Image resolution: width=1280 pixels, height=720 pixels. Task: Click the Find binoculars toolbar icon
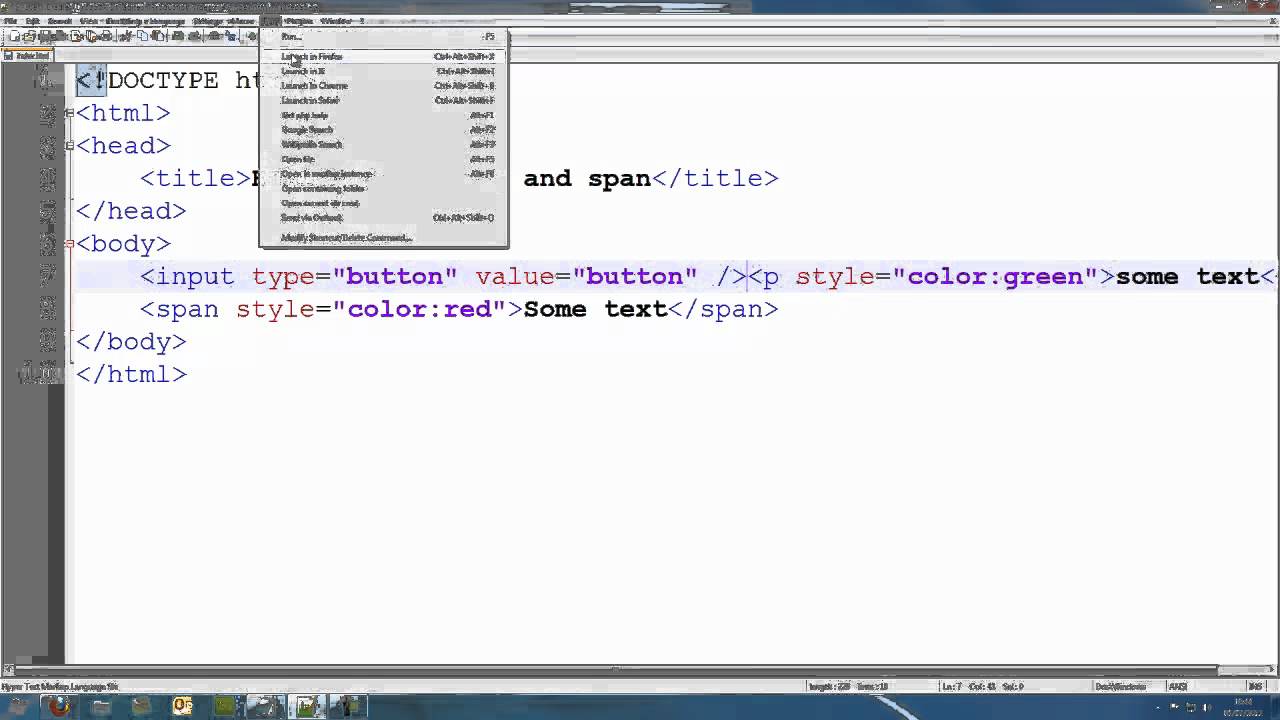214,37
